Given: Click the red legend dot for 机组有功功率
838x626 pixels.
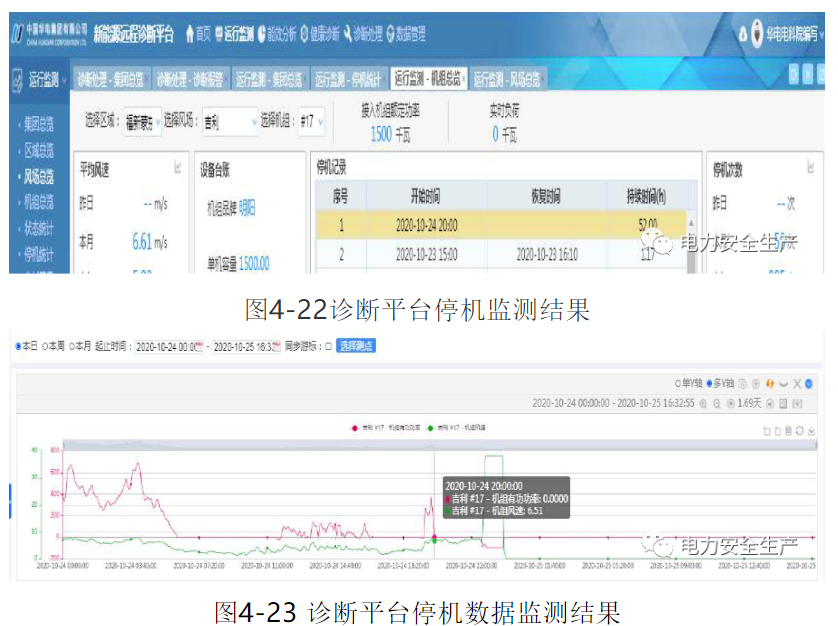Looking at the screenshot, I should 355,429.
